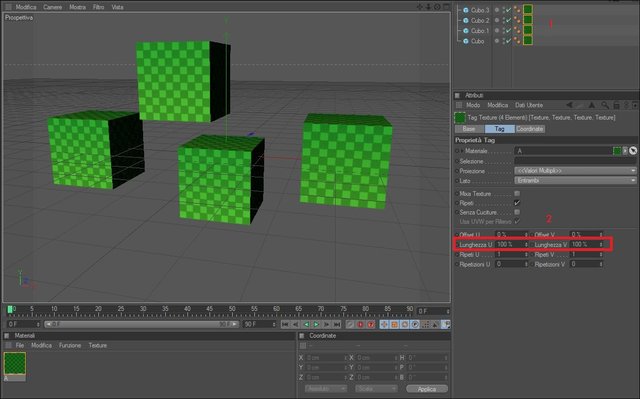This screenshot has width=640, height=399.
Task: Open the Texture menu in Materiali panel
Action: coord(98,346)
